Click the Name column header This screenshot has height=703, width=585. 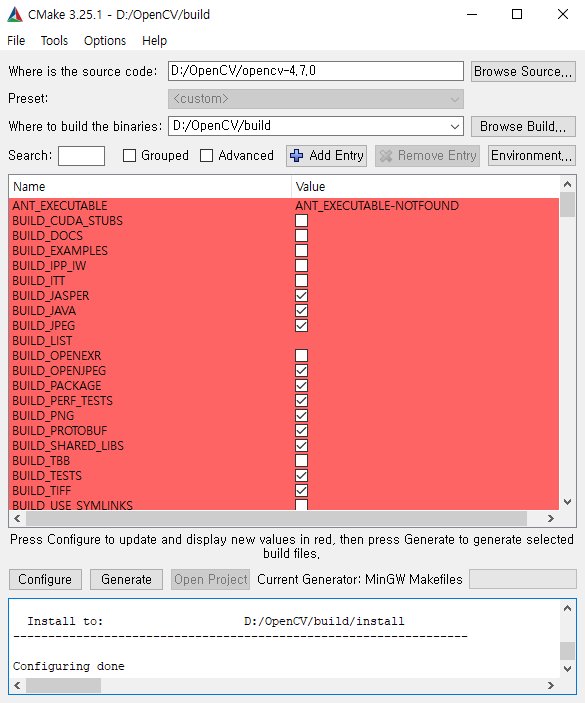(x=150, y=187)
